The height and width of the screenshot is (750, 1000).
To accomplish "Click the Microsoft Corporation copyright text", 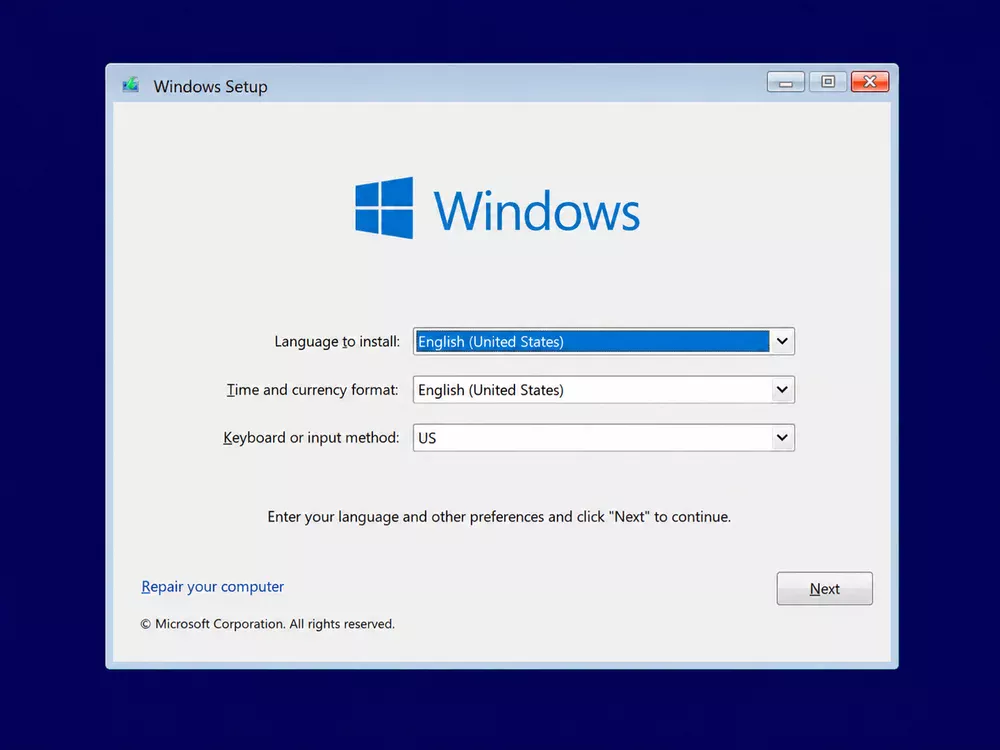I will point(268,624).
